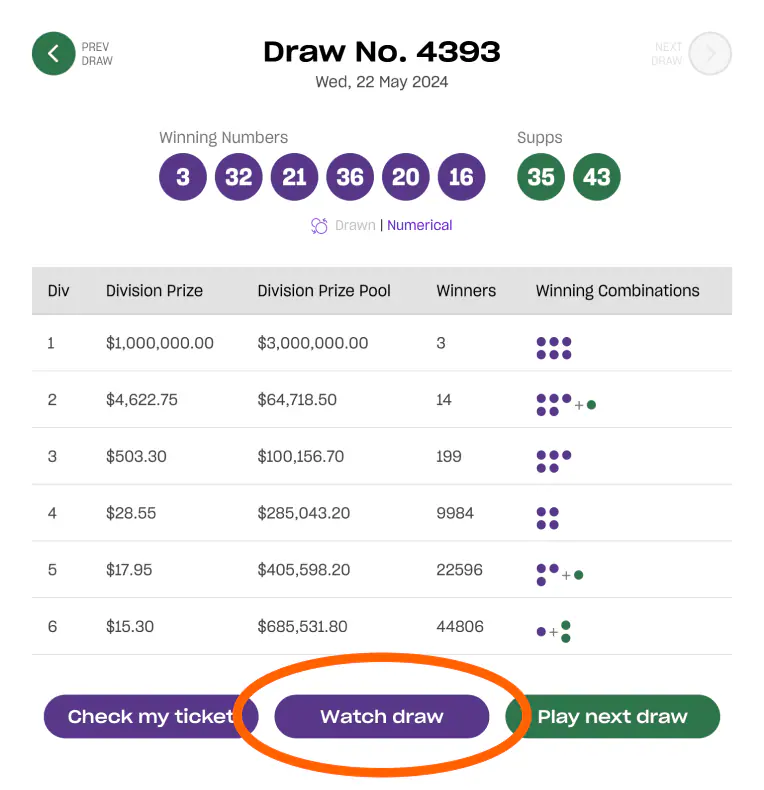Viewport: 764px width, 790px height.
Task: Select winning number ball 32
Action: pyautogui.click(x=238, y=177)
